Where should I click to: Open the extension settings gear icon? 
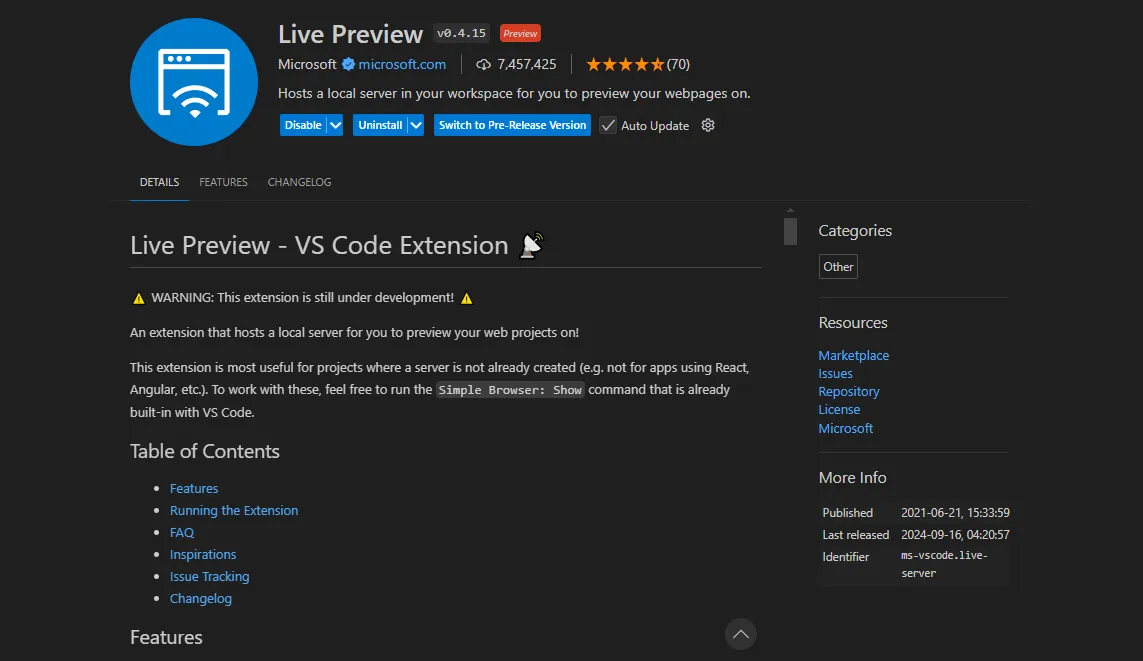point(708,125)
